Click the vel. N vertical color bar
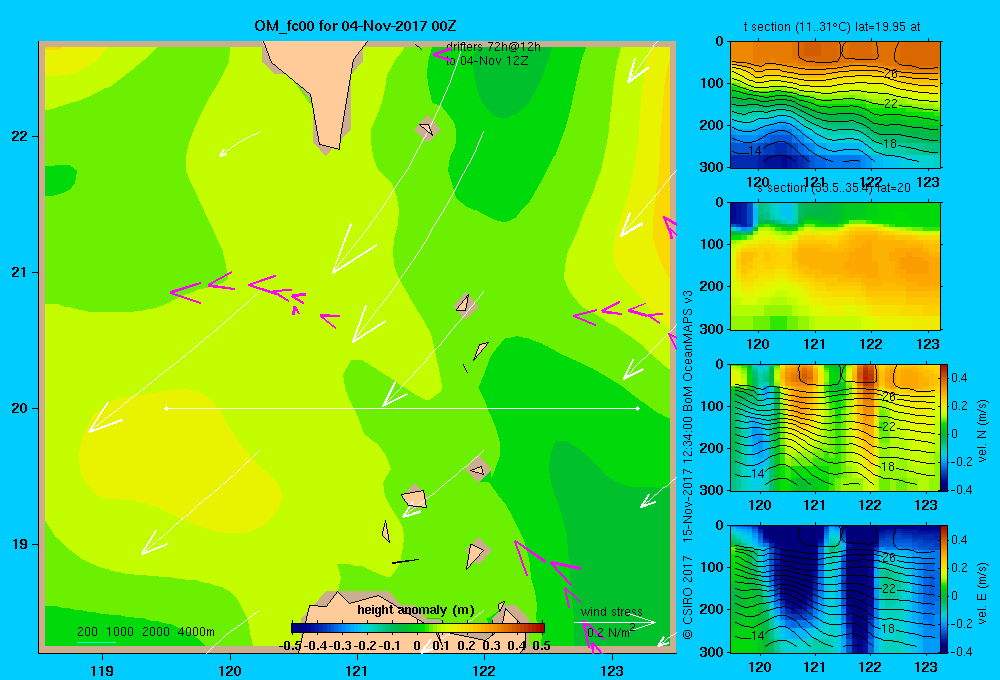1000x680 pixels. pyautogui.click(x=944, y=427)
